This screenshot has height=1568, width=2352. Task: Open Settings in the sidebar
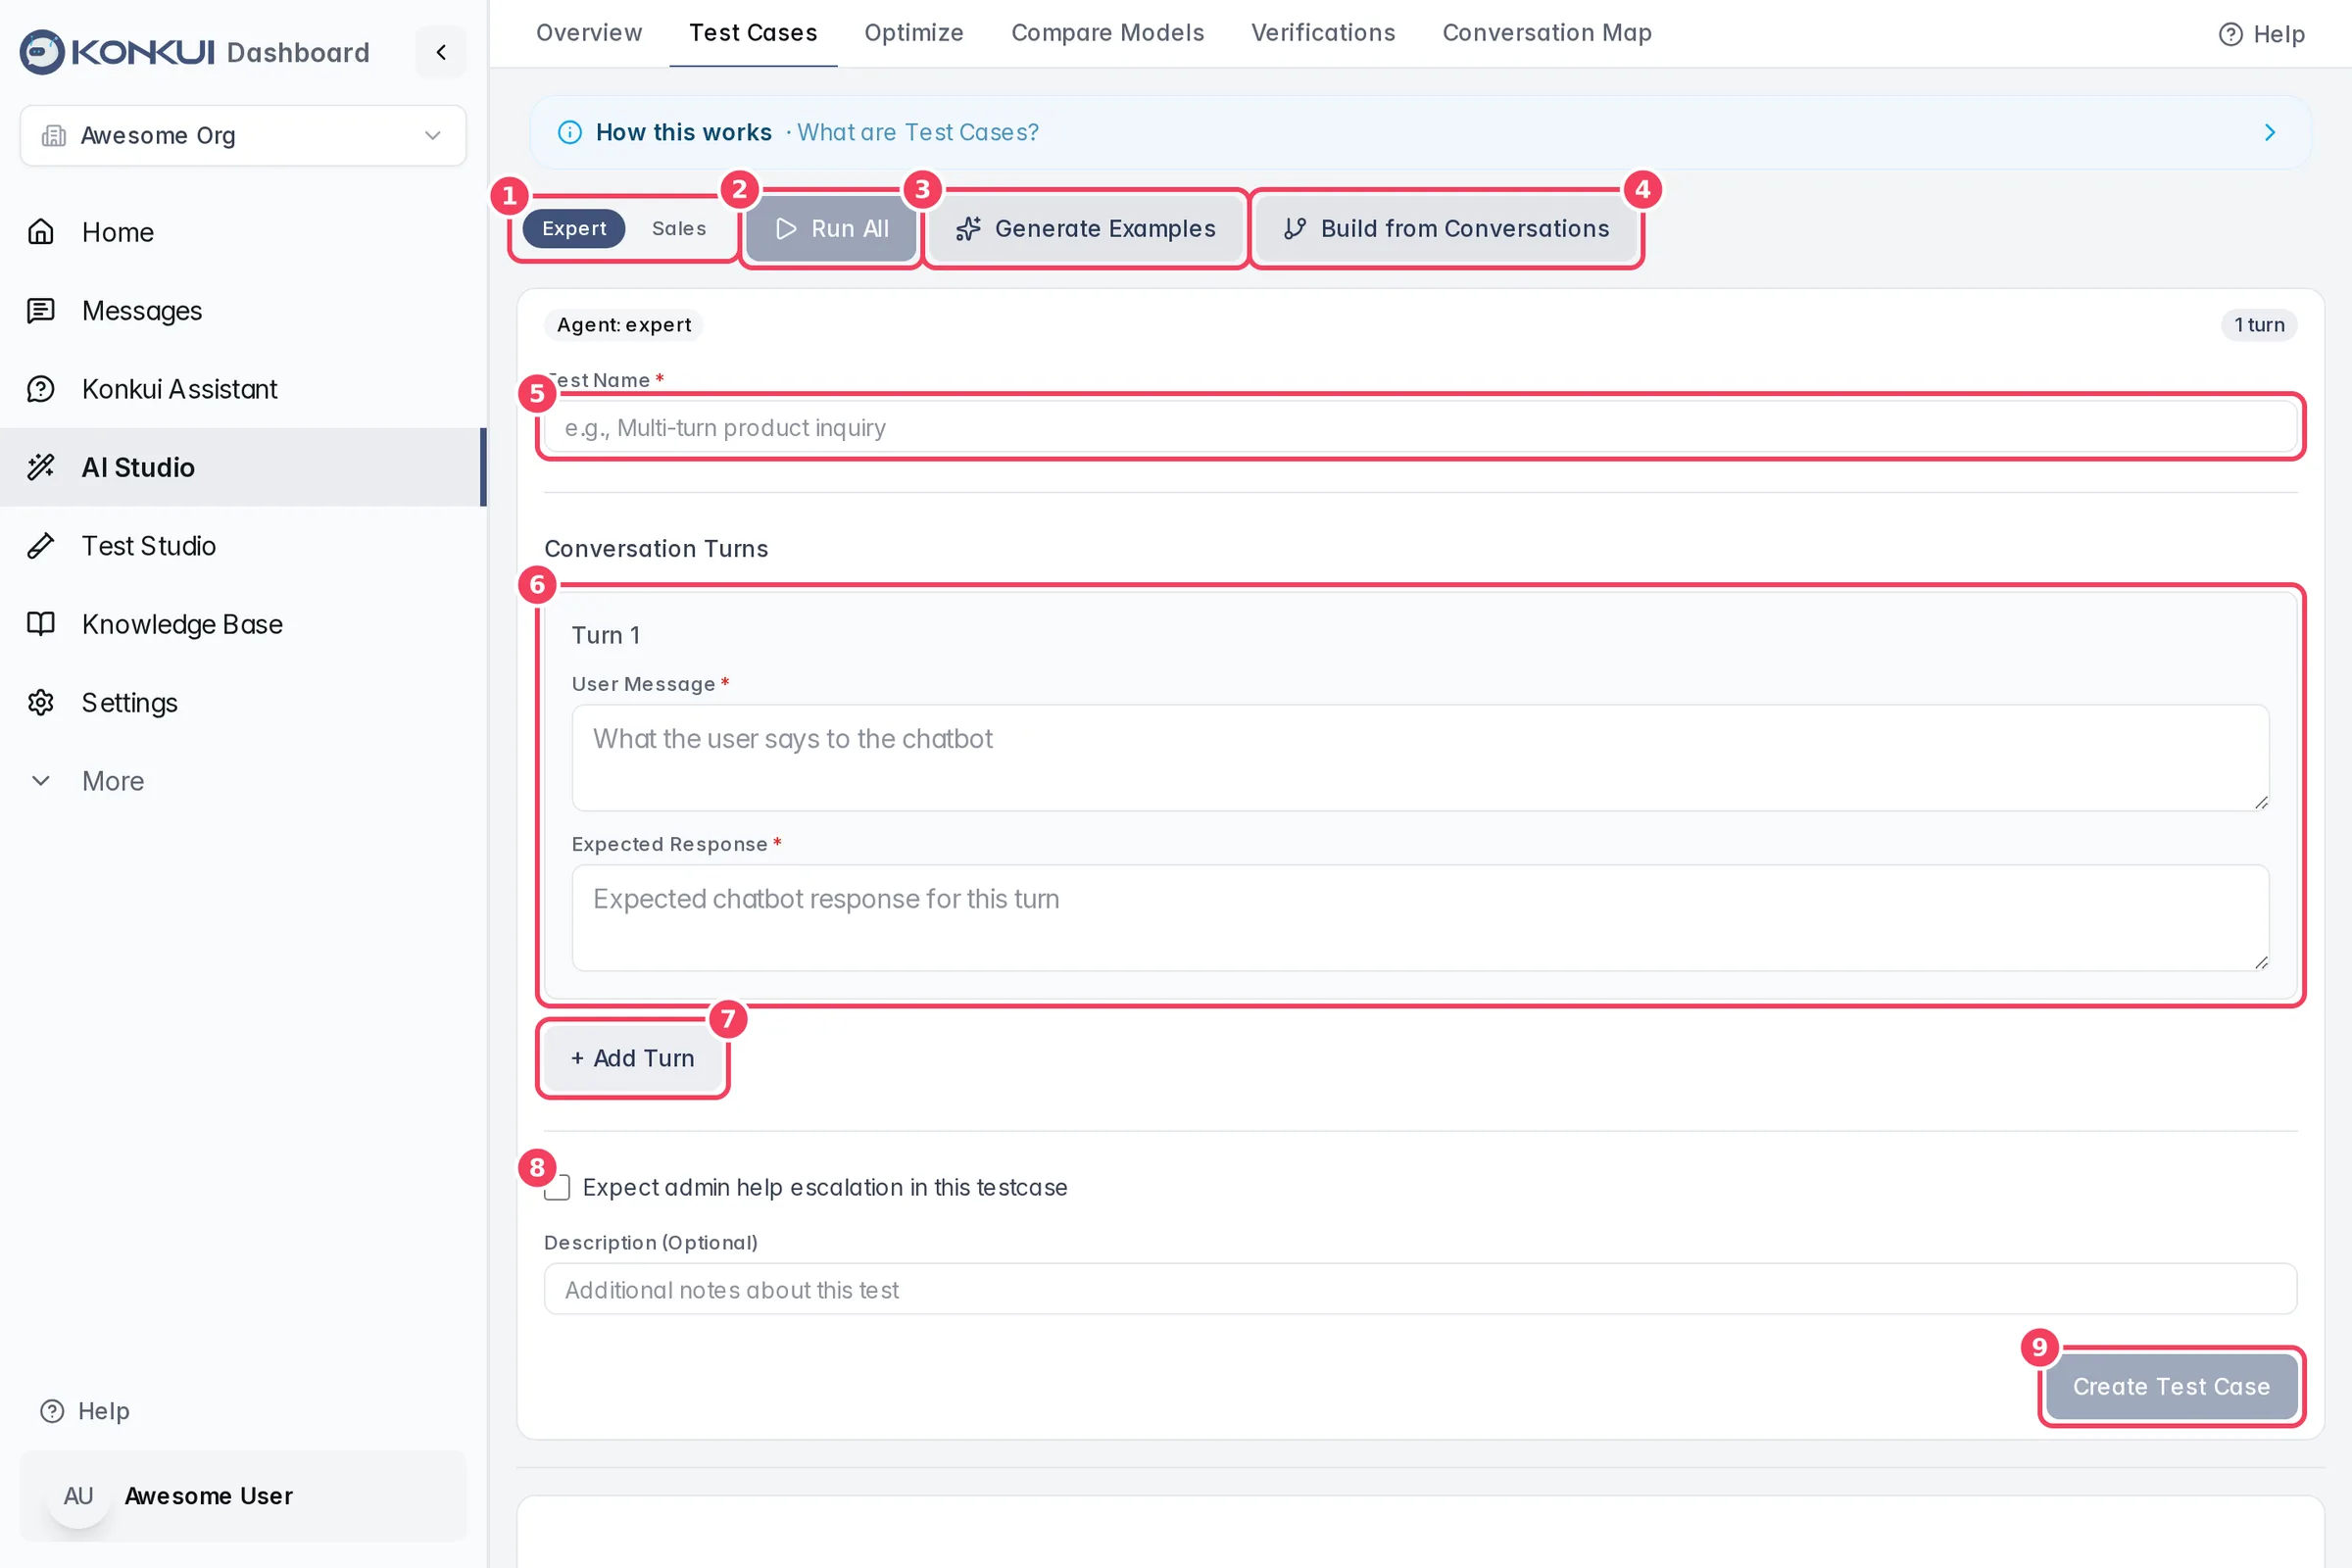pos(243,702)
